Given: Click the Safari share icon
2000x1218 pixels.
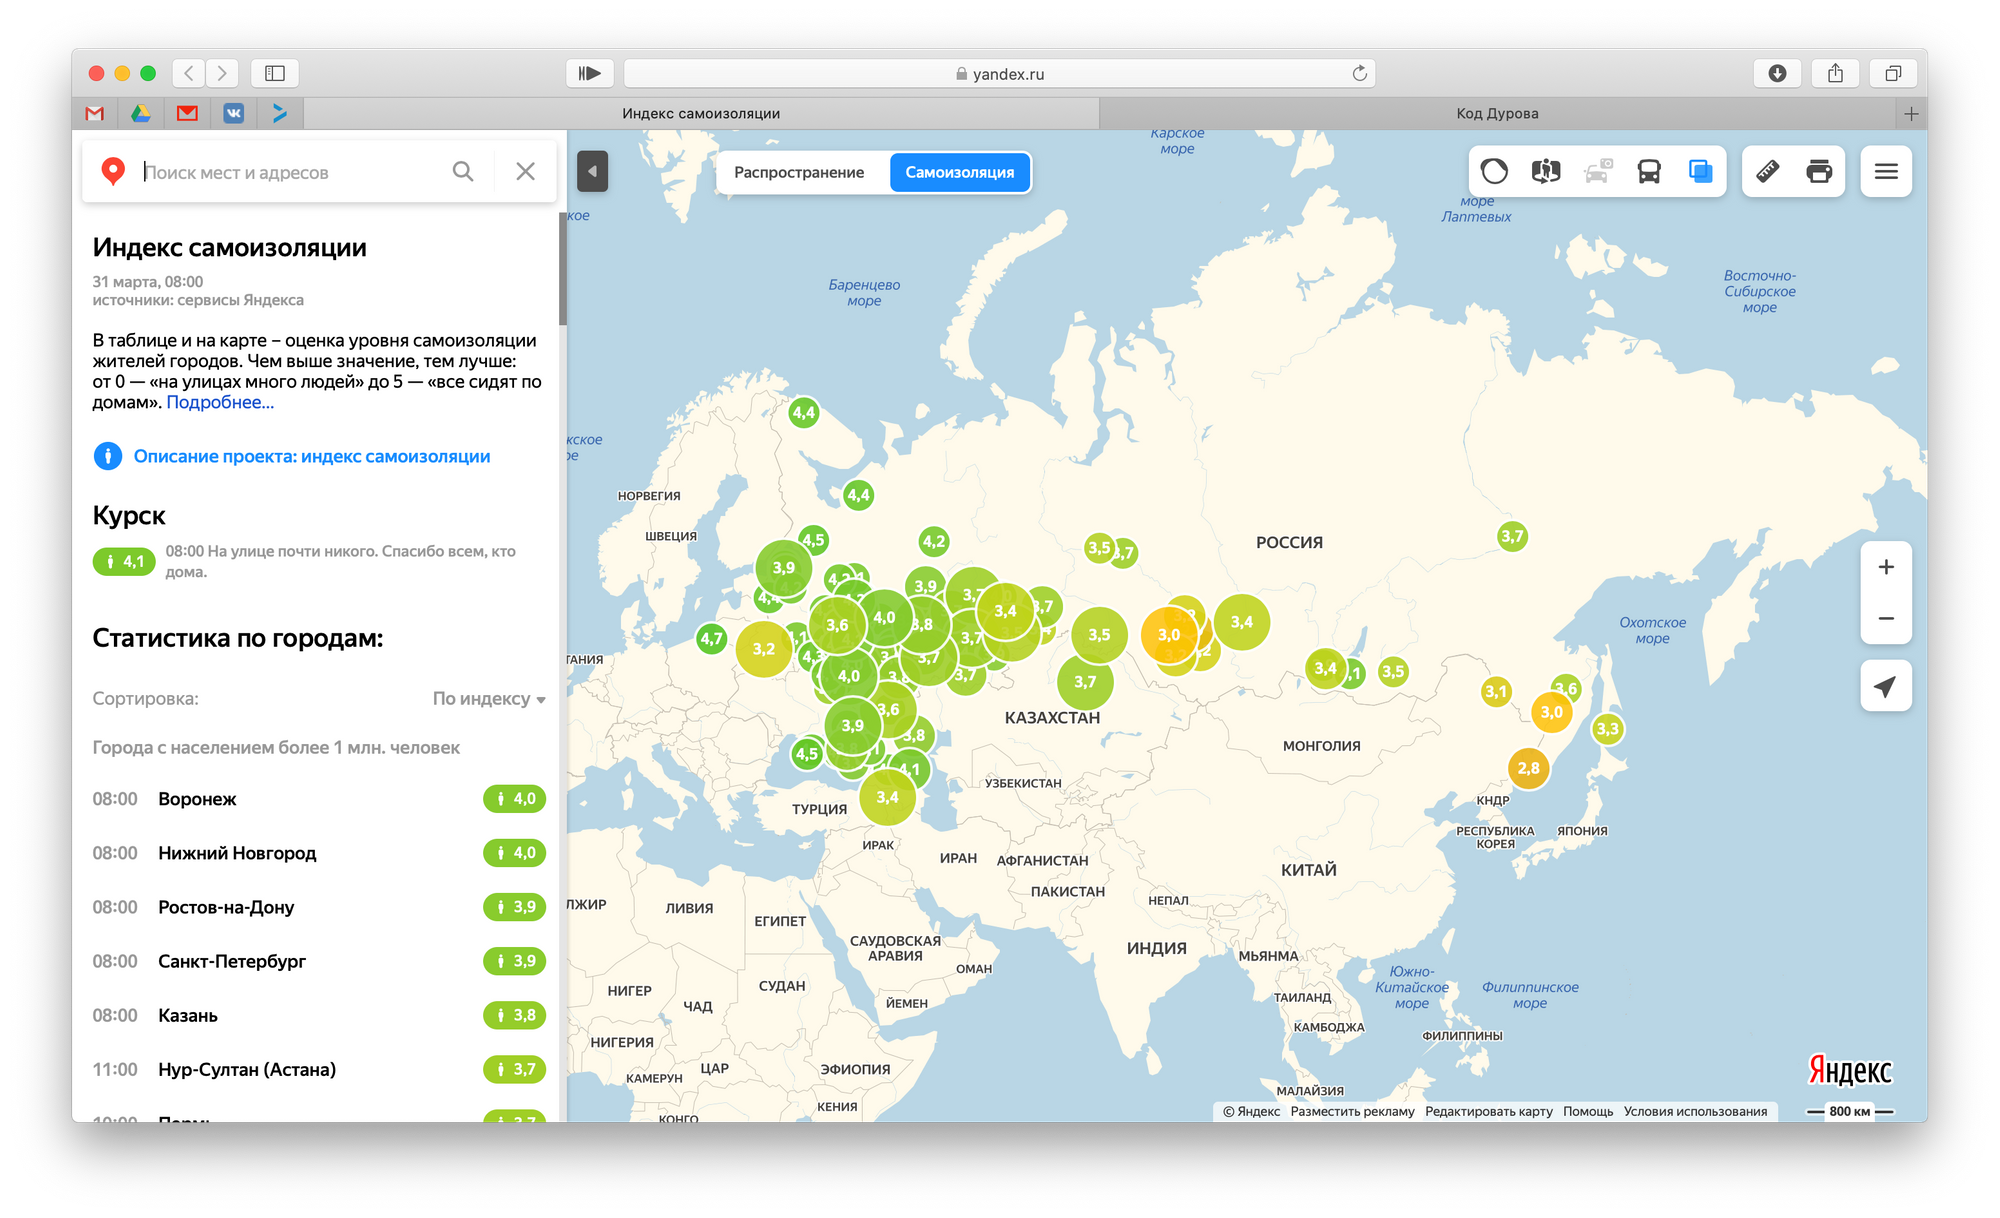Looking at the screenshot, I should [x=1835, y=73].
